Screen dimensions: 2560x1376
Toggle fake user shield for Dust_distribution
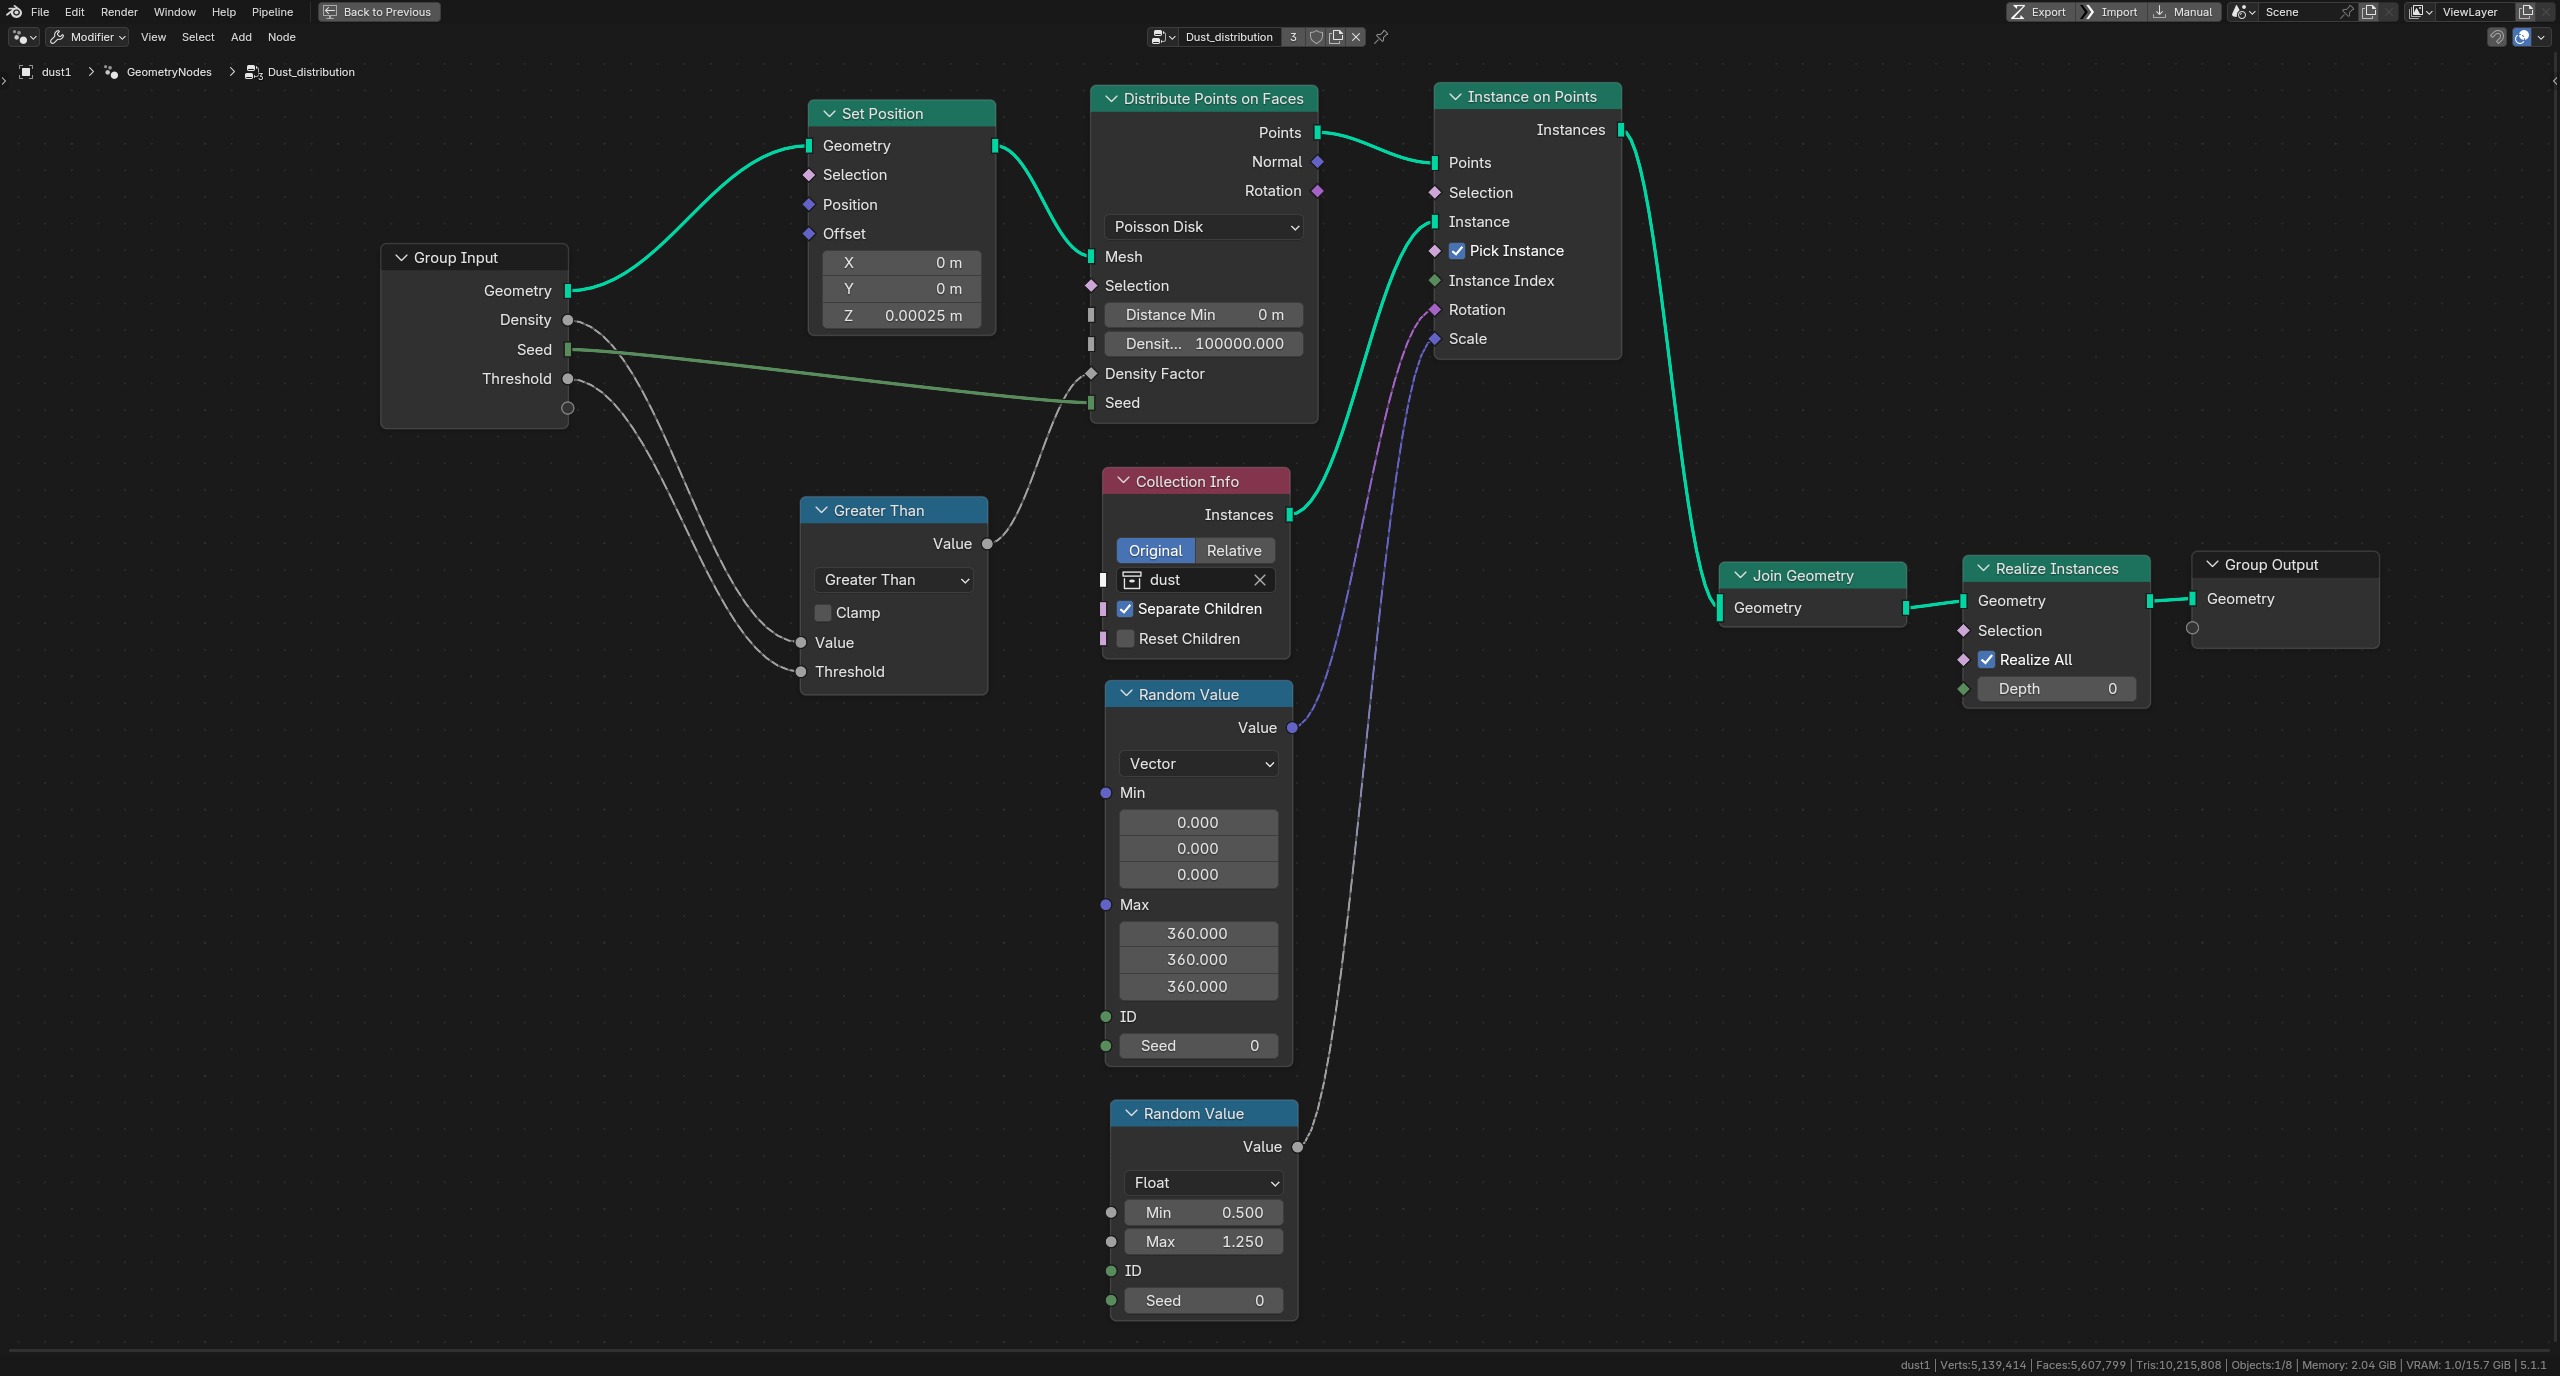1316,37
